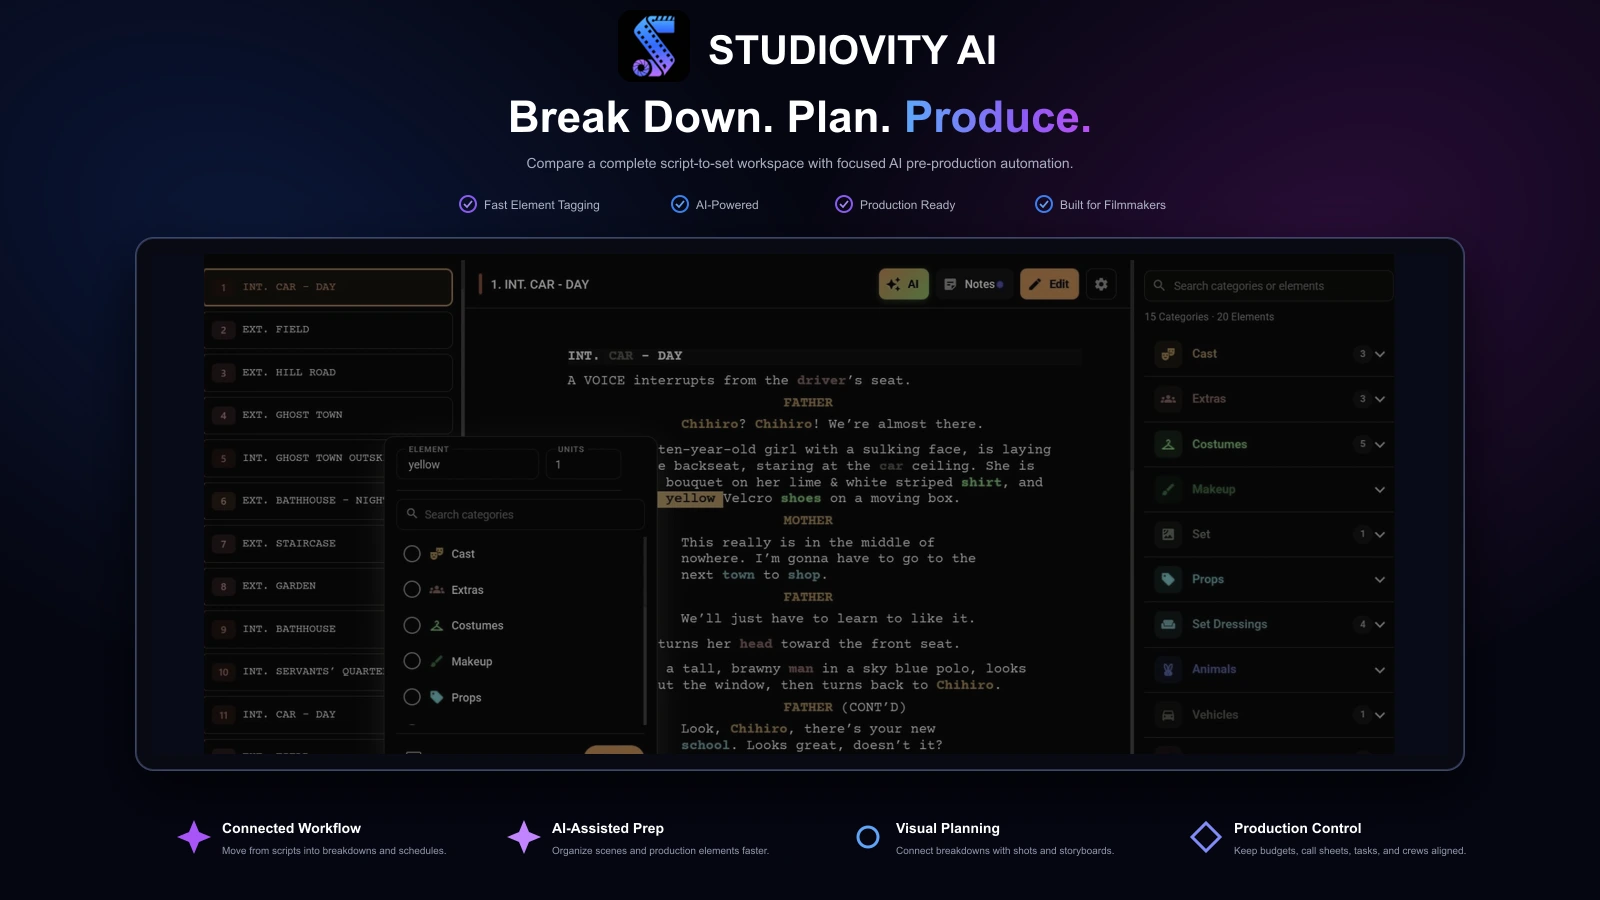Click the 1. INT. CAR - DAY scene header
This screenshot has height=900, width=1600.
point(540,285)
